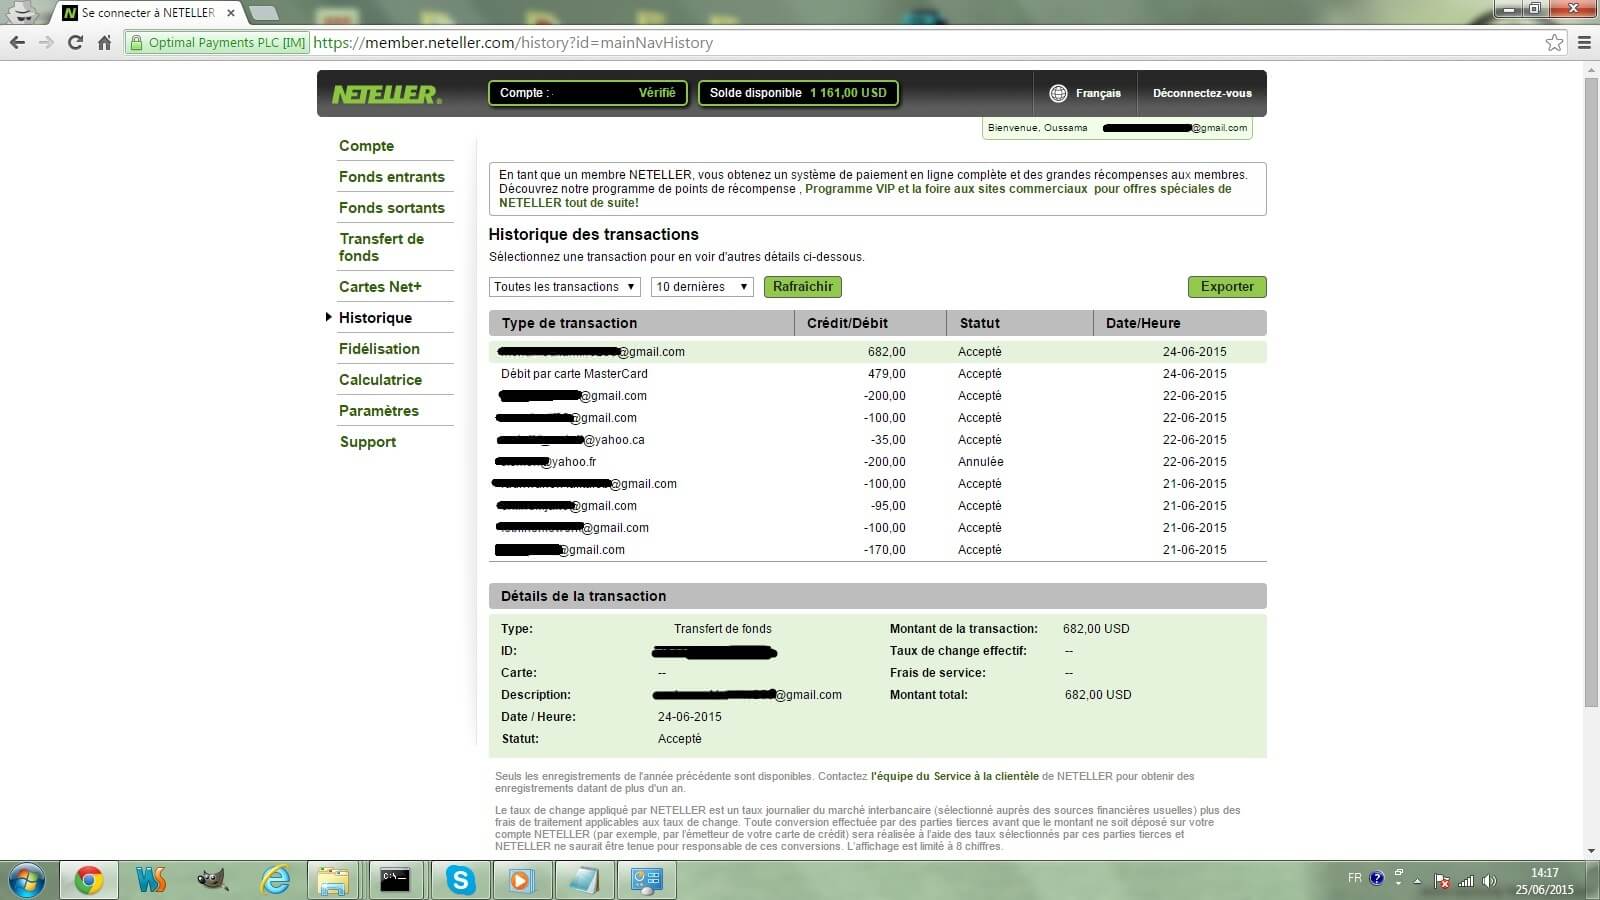This screenshot has width=1600, height=900.
Task: Launch GIMP from the taskbar
Action: tap(212, 880)
